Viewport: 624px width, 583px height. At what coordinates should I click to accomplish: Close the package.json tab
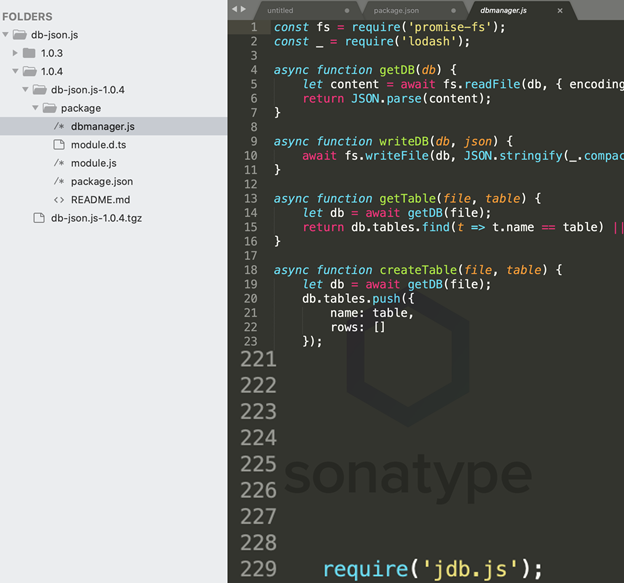point(451,10)
